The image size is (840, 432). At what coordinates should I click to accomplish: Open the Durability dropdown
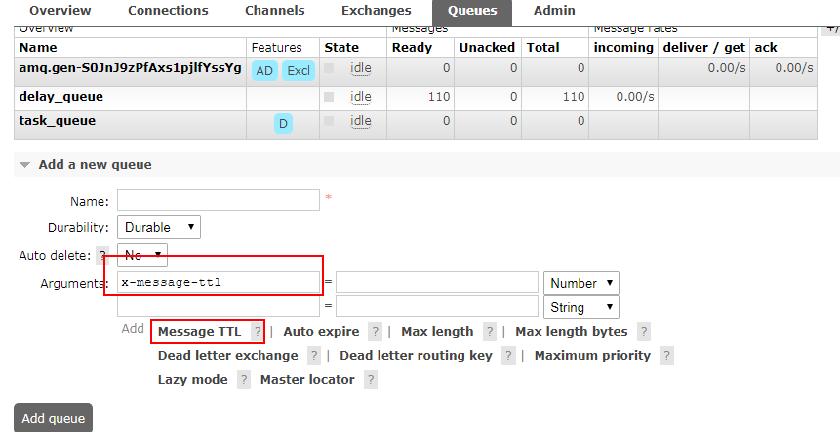[x=159, y=227]
